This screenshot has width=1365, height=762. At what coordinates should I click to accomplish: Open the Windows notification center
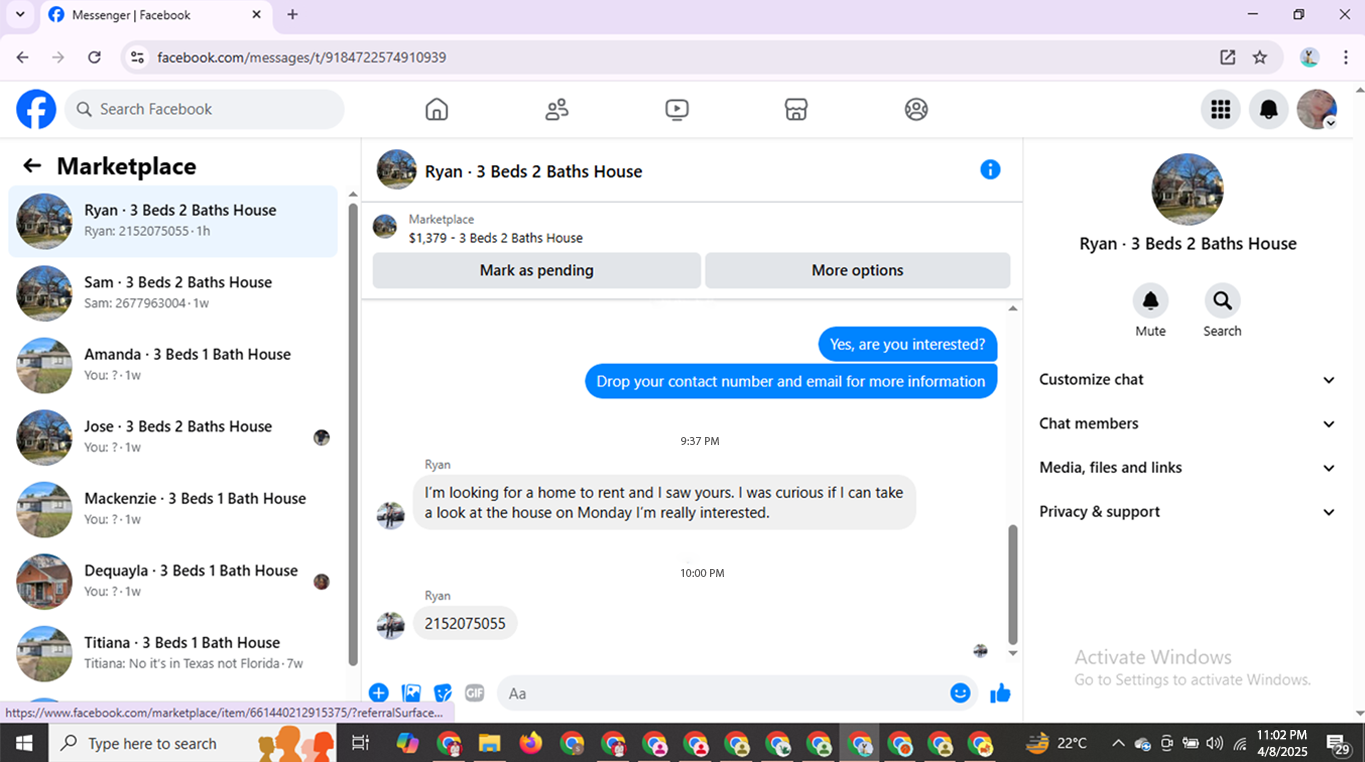1339,744
